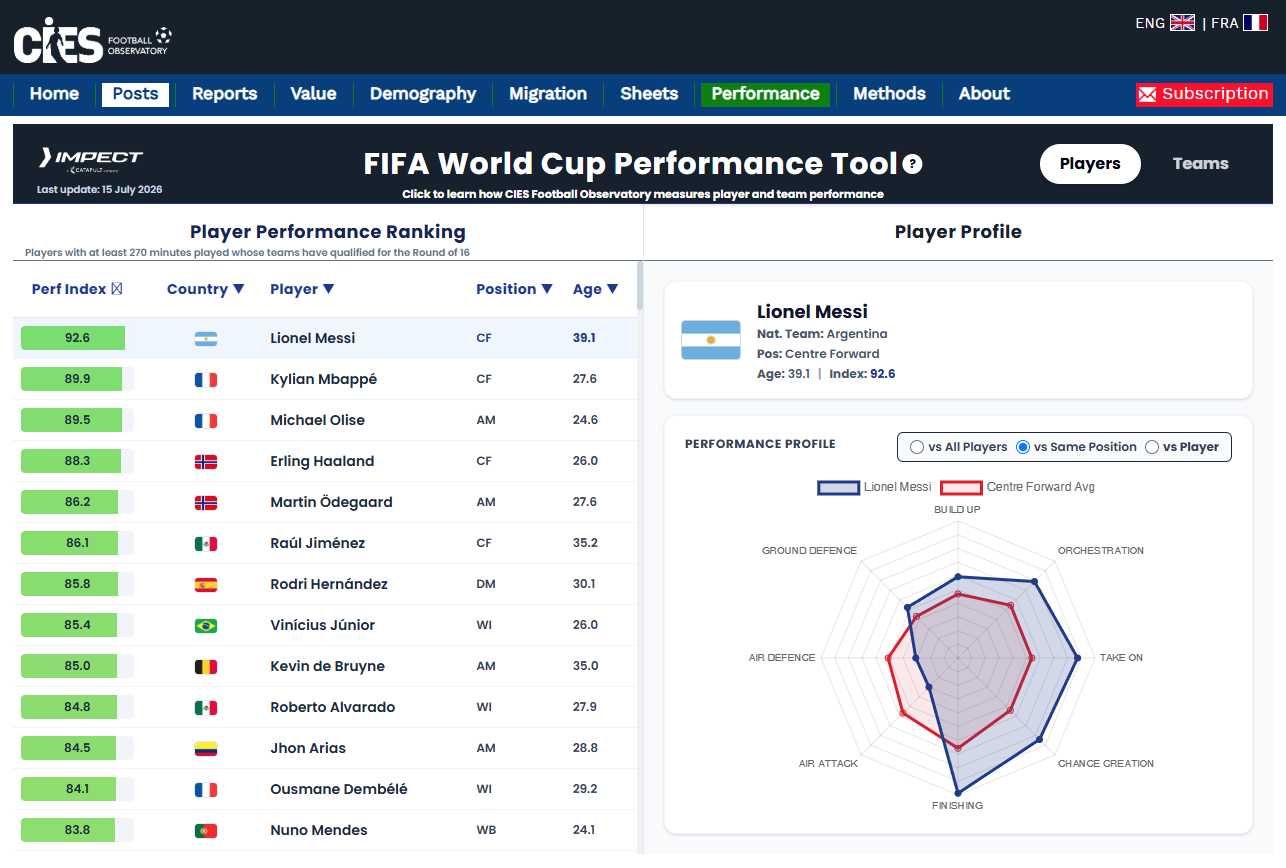Open the Migration menu item
The width and height of the screenshot is (1286, 868).
548,94
